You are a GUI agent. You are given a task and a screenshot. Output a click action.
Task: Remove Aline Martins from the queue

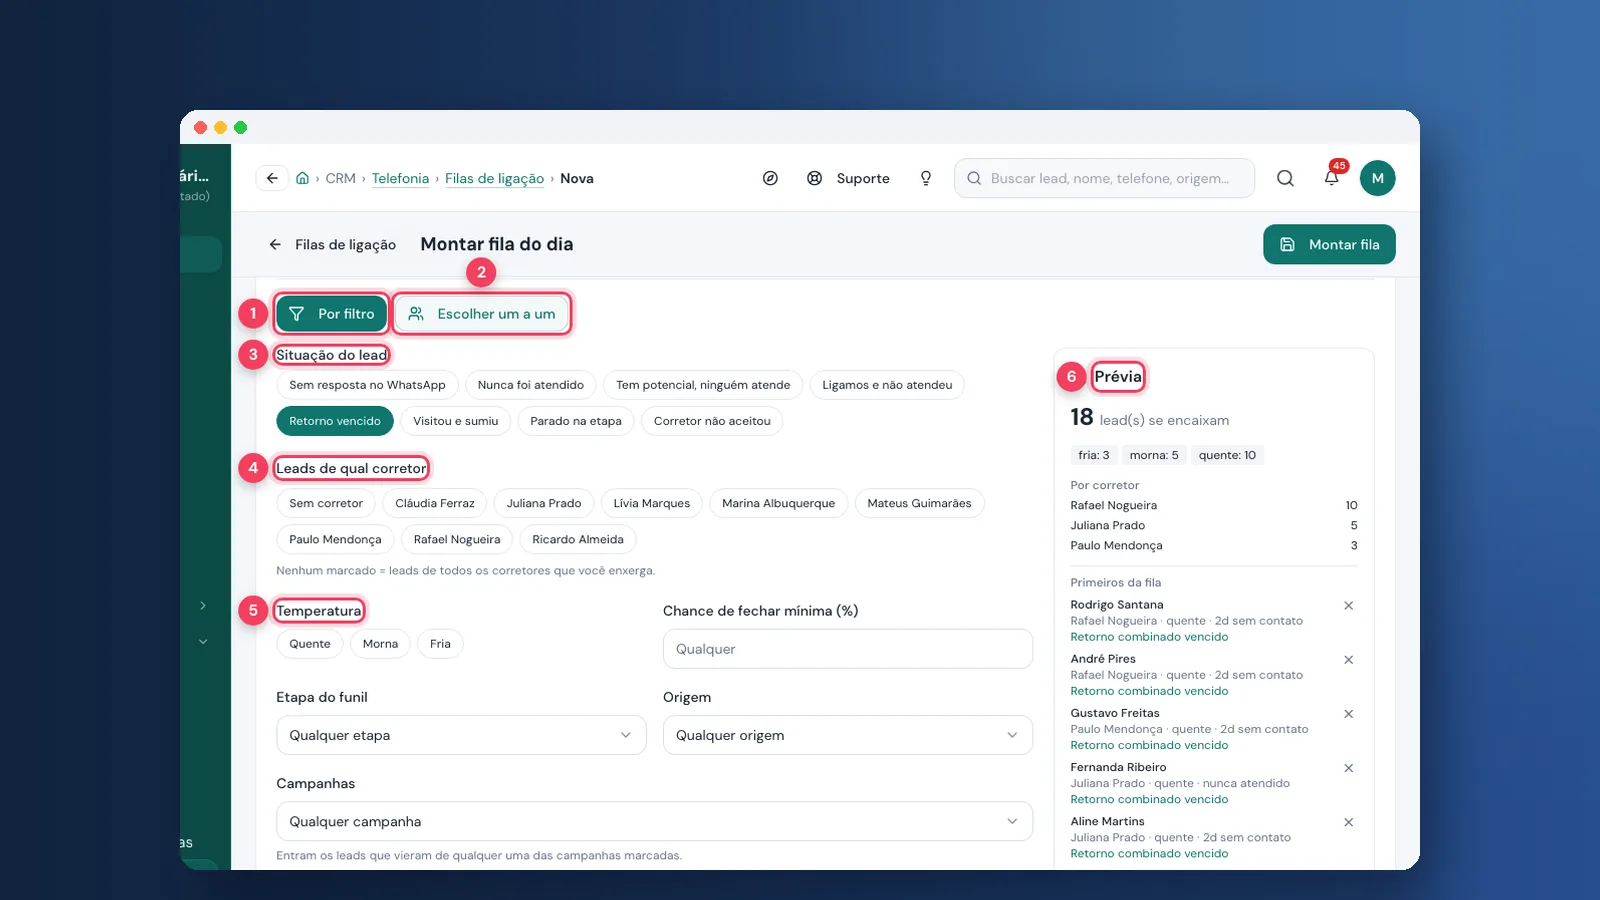(1349, 822)
